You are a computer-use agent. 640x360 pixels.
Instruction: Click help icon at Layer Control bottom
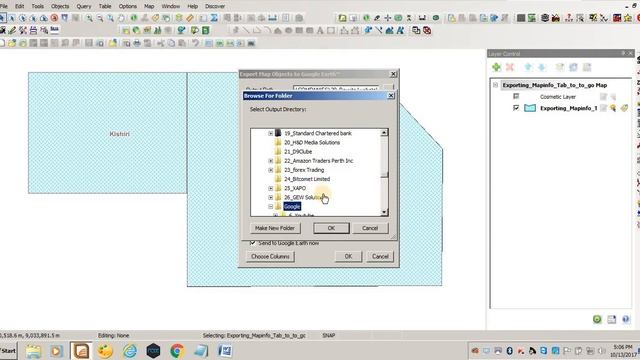(626, 319)
